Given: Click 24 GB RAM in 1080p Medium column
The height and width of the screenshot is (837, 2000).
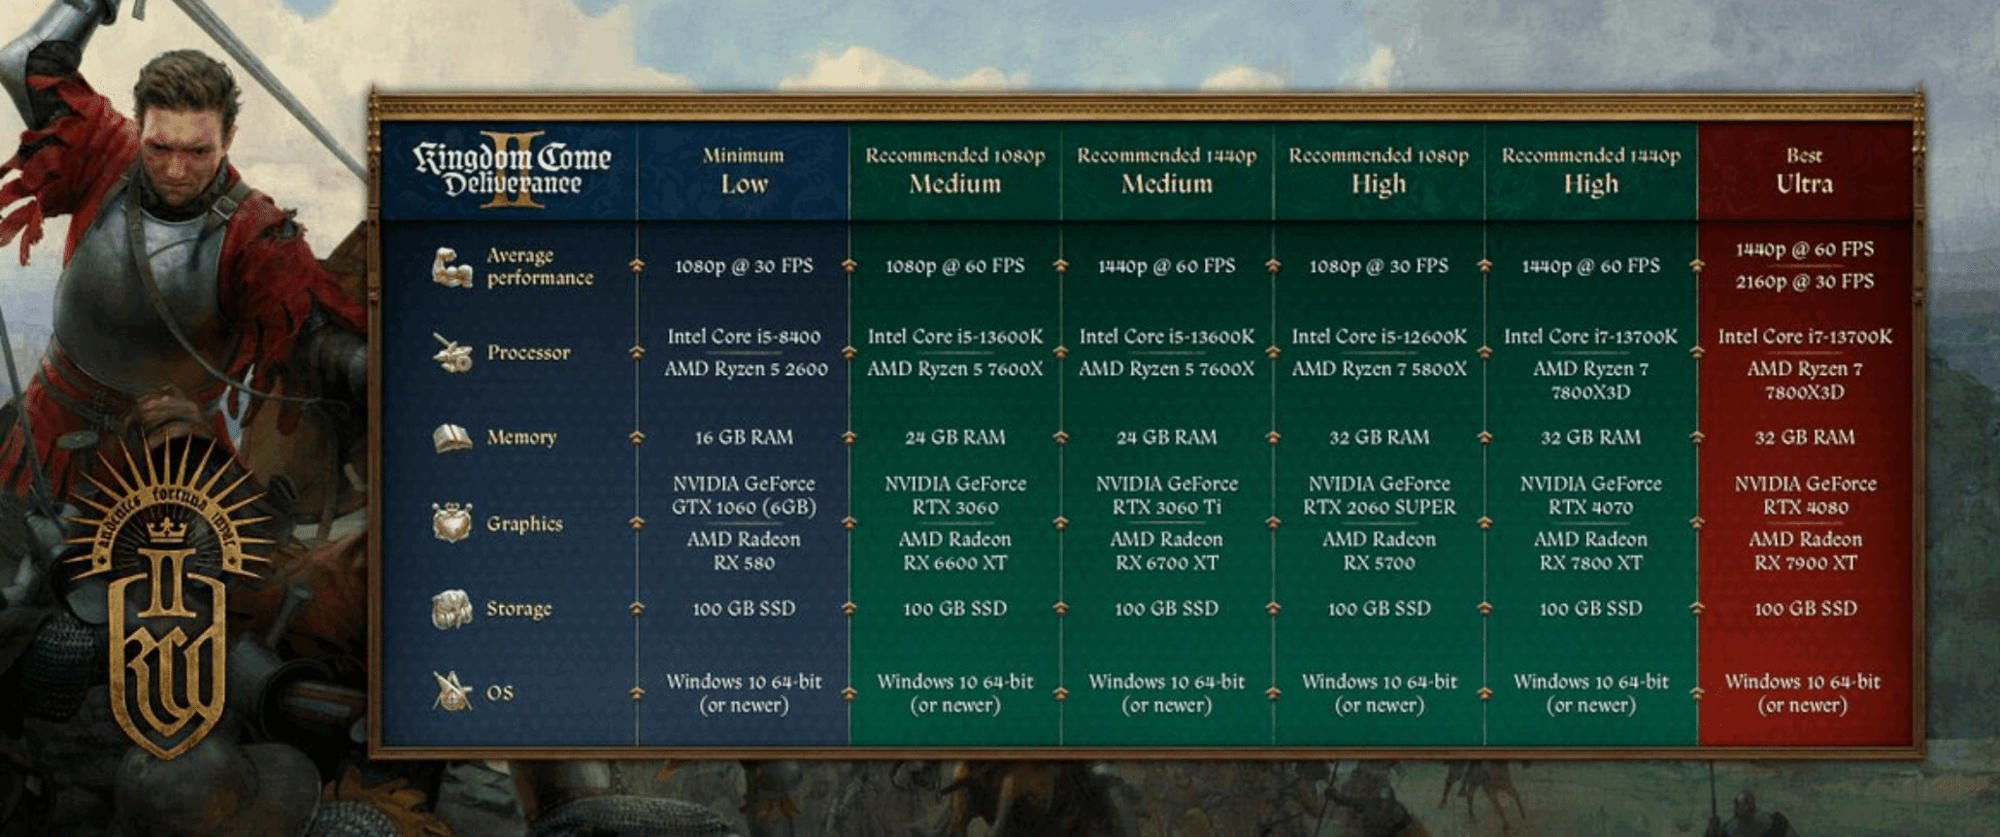Looking at the screenshot, I should (x=955, y=437).
